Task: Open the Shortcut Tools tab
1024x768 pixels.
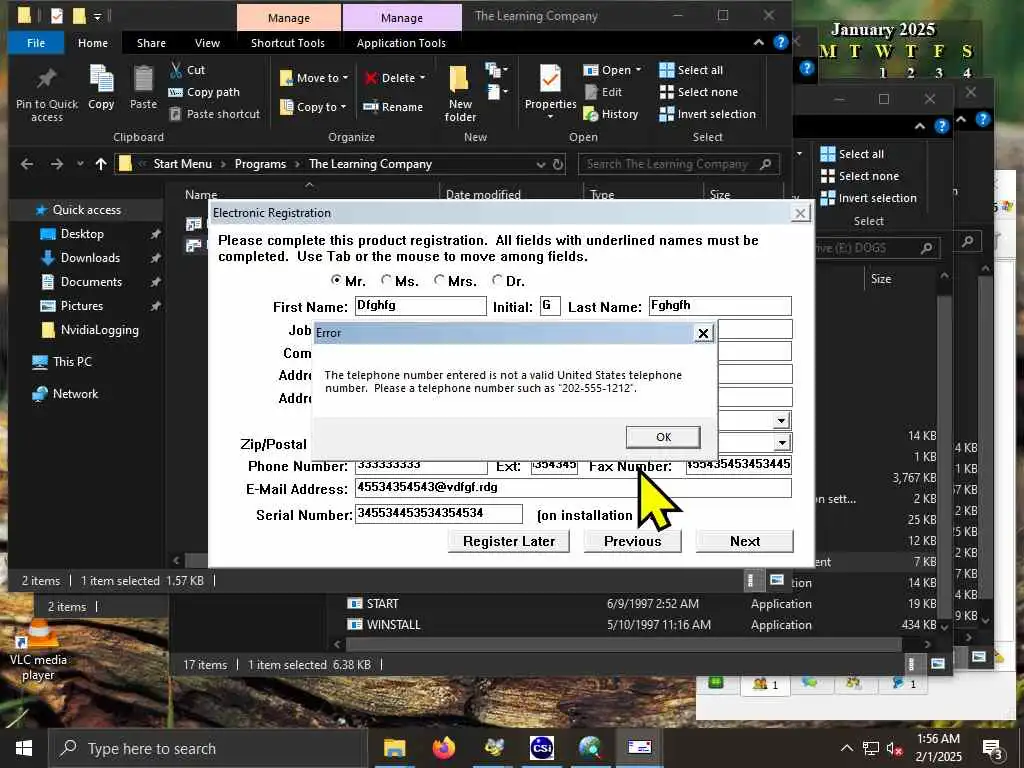Action: (288, 42)
